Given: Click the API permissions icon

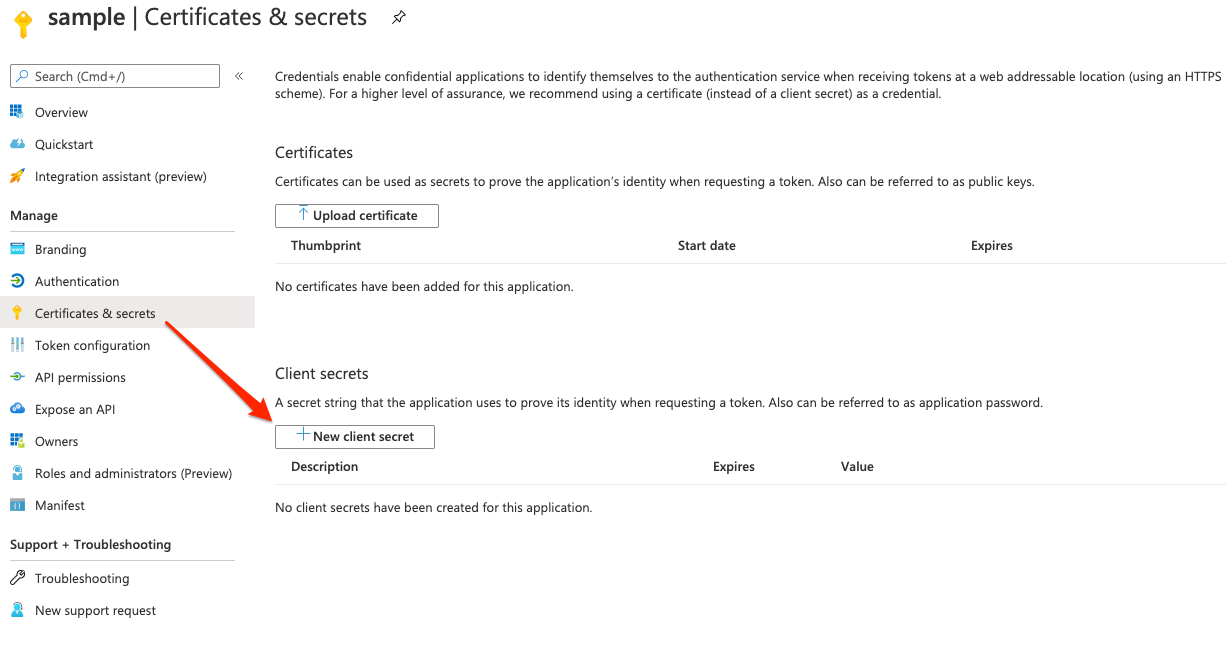Looking at the screenshot, I should coord(17,377).
